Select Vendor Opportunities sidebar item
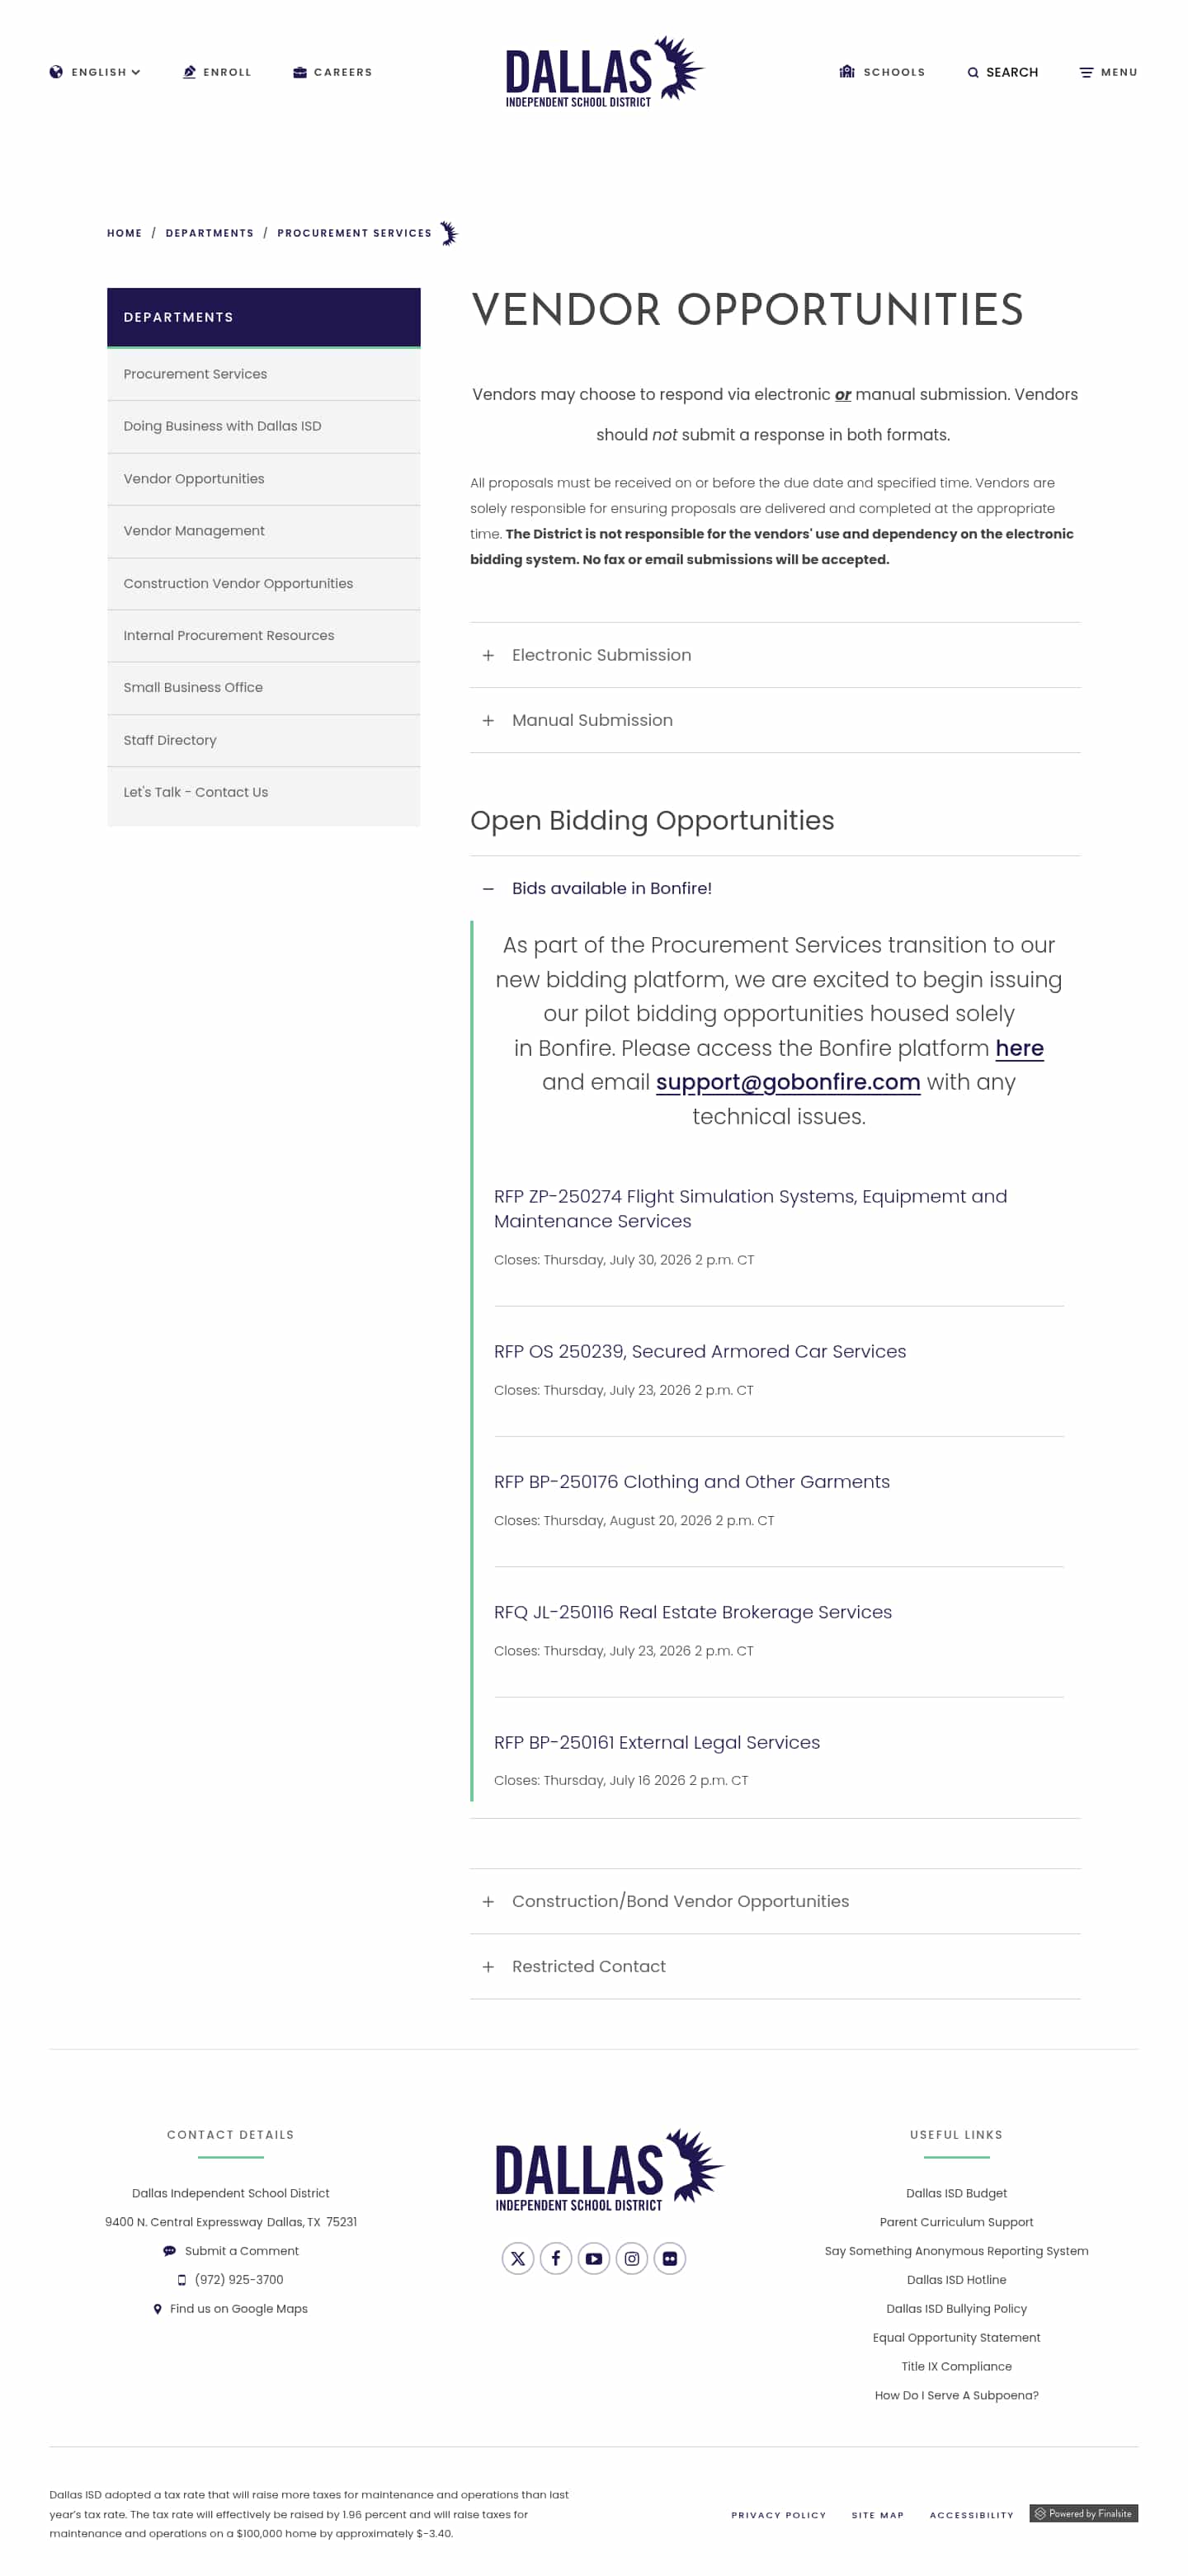 (x=263, y=479)
